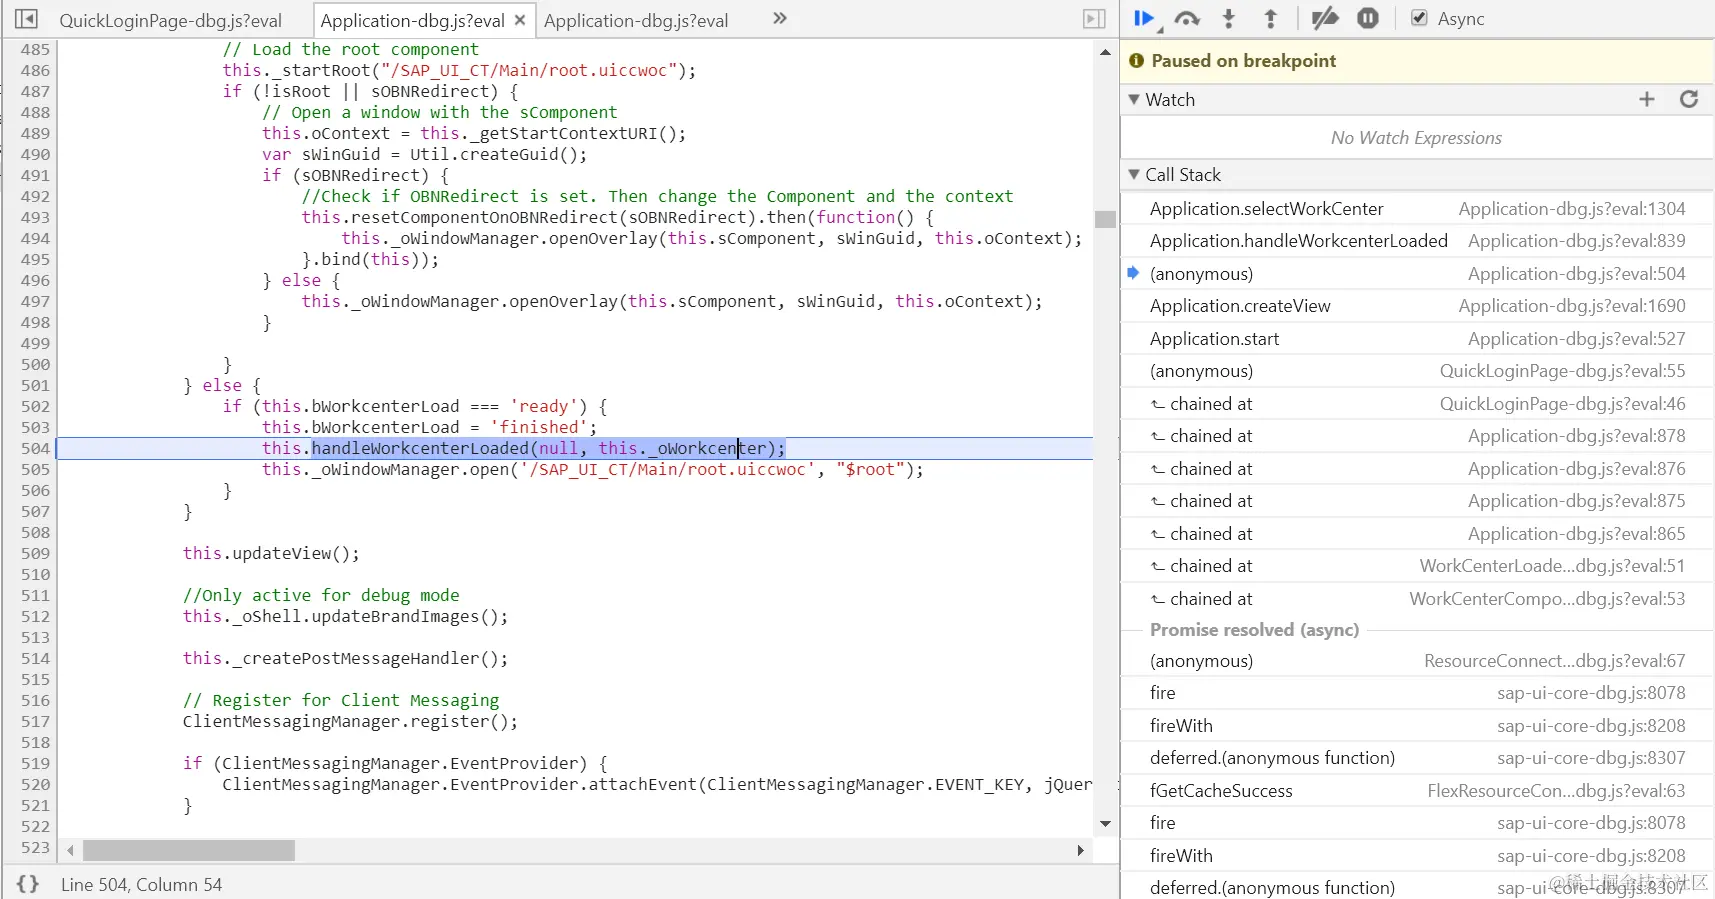Screen dimensions: 1715x899
Task: Select fGetCacheSuccess stack frame
Action: pyautogui.click(x=1417, y=791)
